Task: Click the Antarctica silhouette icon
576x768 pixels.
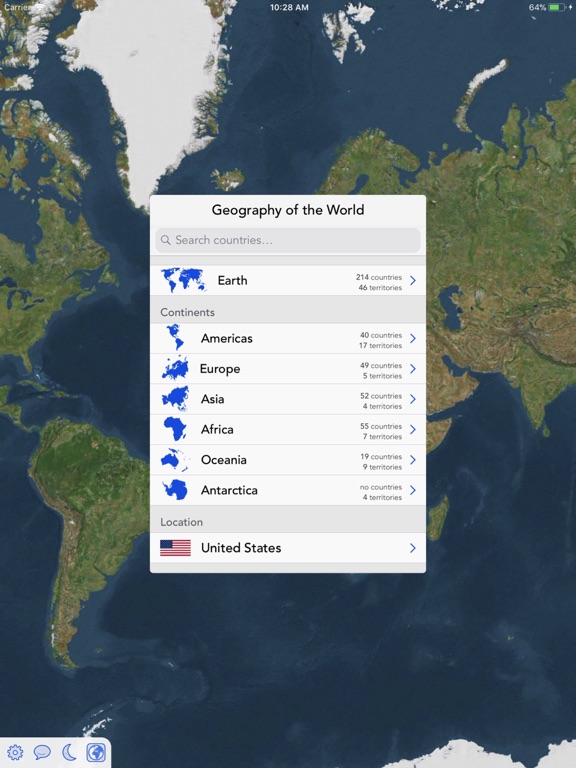Action: pos(175,490)
